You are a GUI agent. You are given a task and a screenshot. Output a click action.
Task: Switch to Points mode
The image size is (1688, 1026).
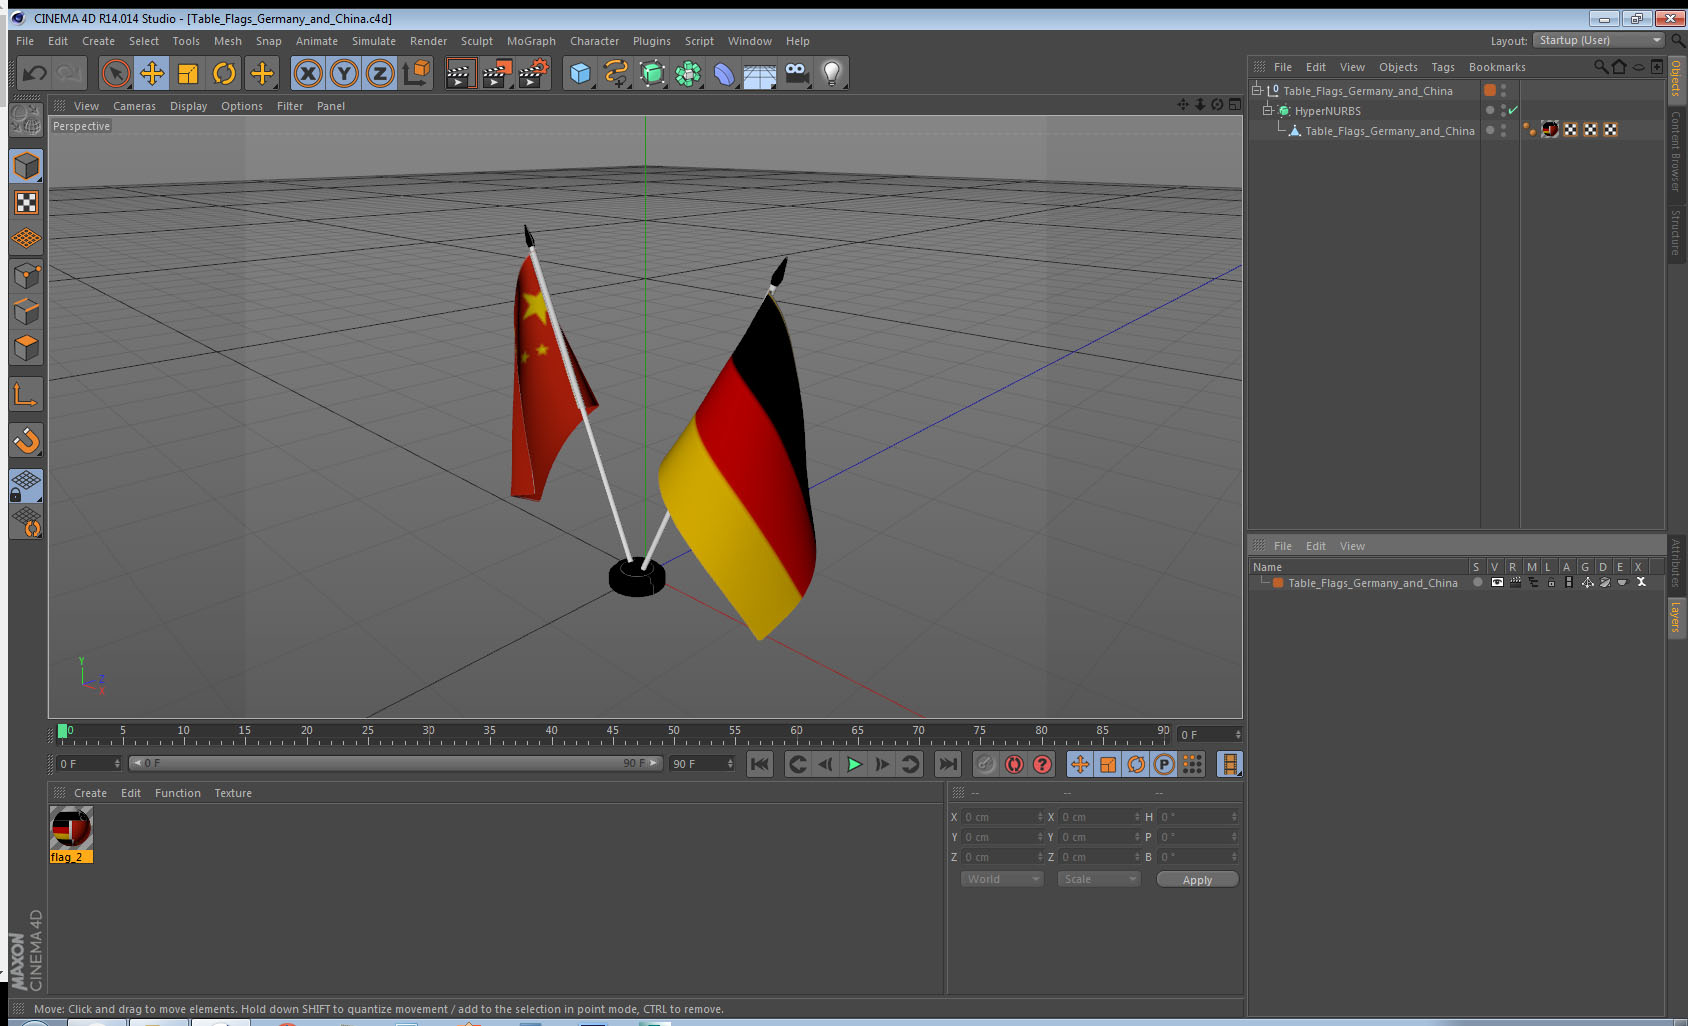tap(26, 276)
